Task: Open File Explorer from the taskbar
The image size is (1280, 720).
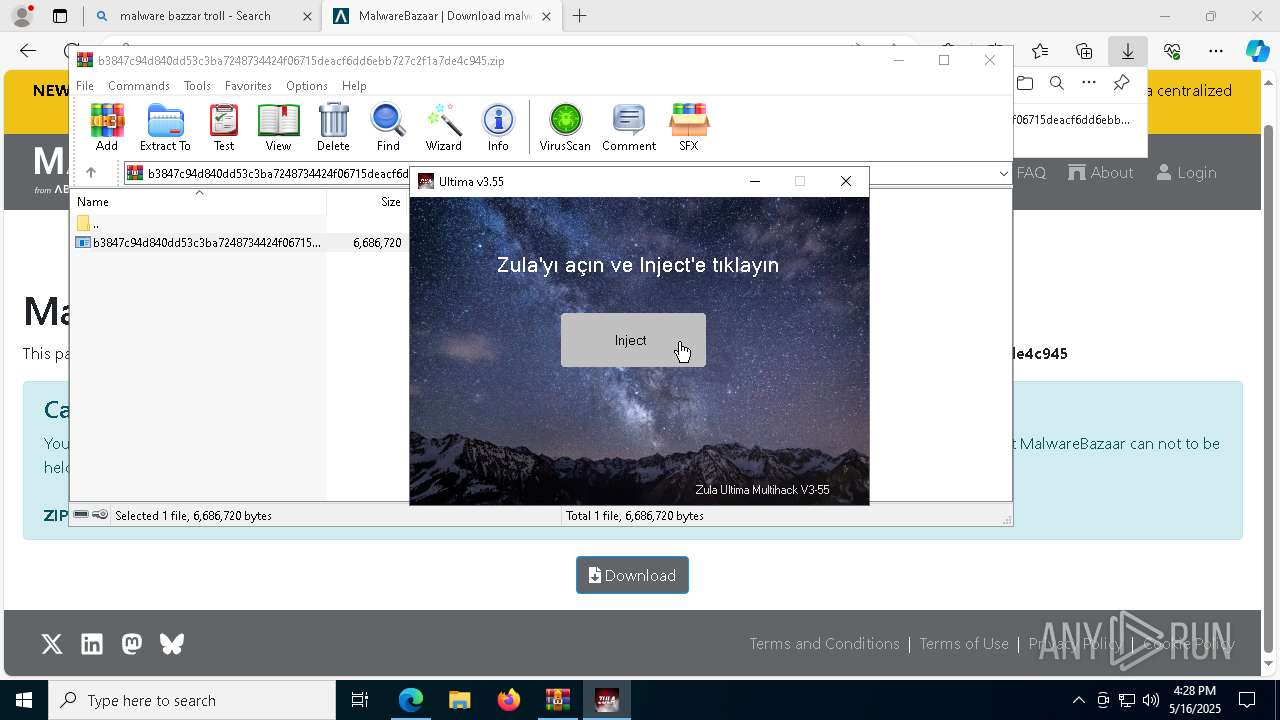Action: coord(459,700)
